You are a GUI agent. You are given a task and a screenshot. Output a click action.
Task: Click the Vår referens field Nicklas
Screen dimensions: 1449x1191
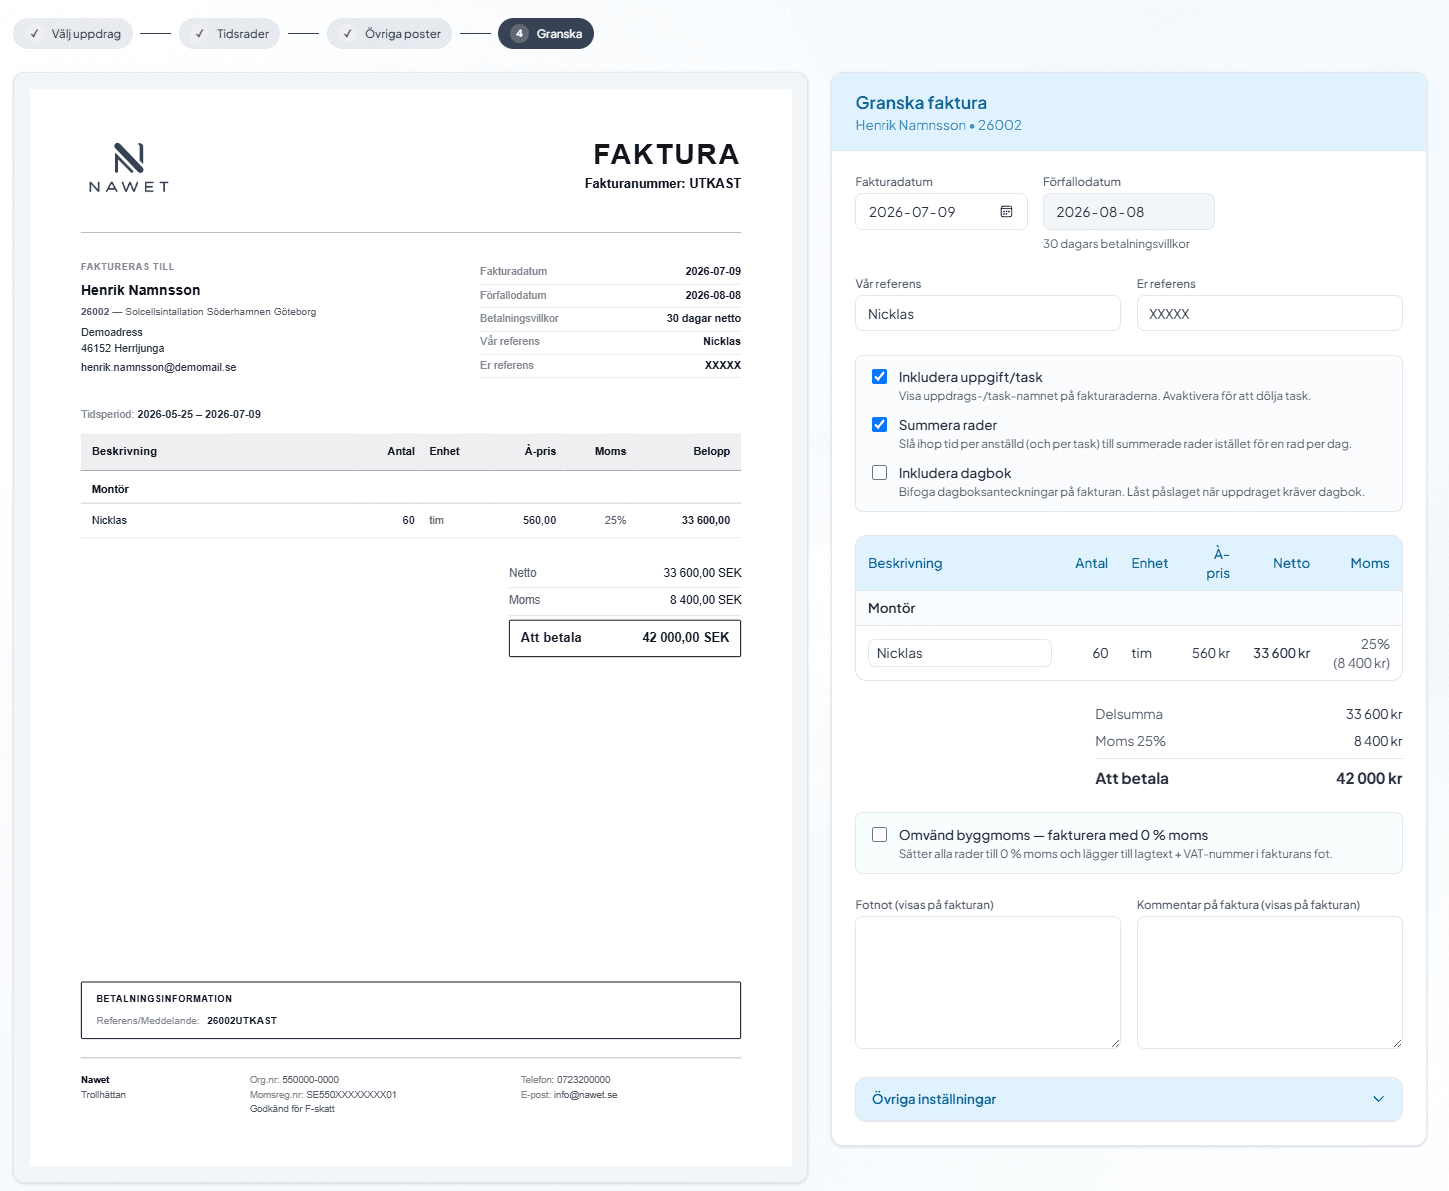[988, 314]
